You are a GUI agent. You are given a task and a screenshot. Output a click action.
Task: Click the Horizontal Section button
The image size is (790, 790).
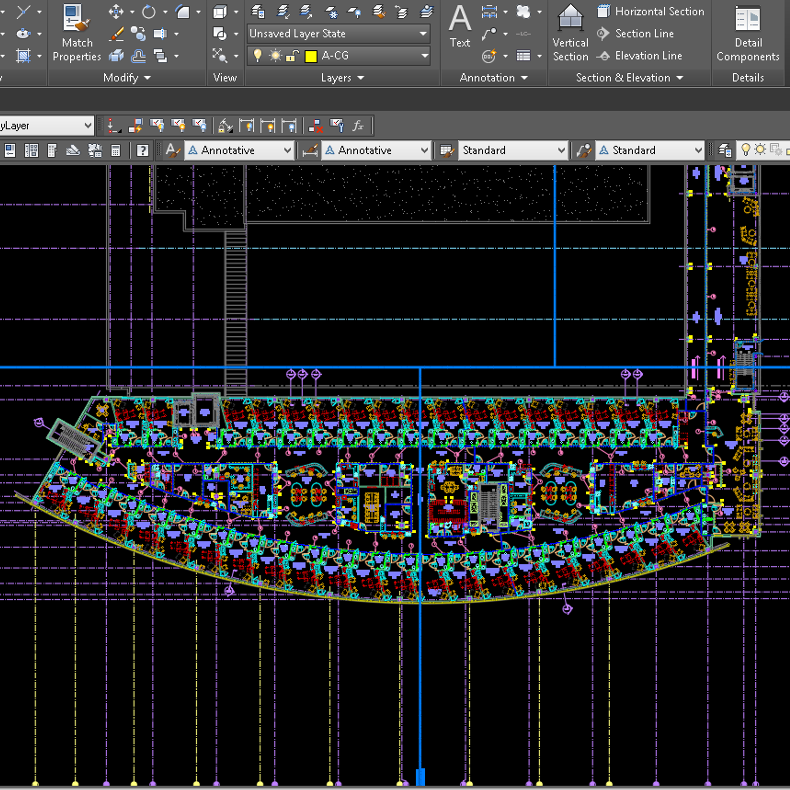pos(650,12)
